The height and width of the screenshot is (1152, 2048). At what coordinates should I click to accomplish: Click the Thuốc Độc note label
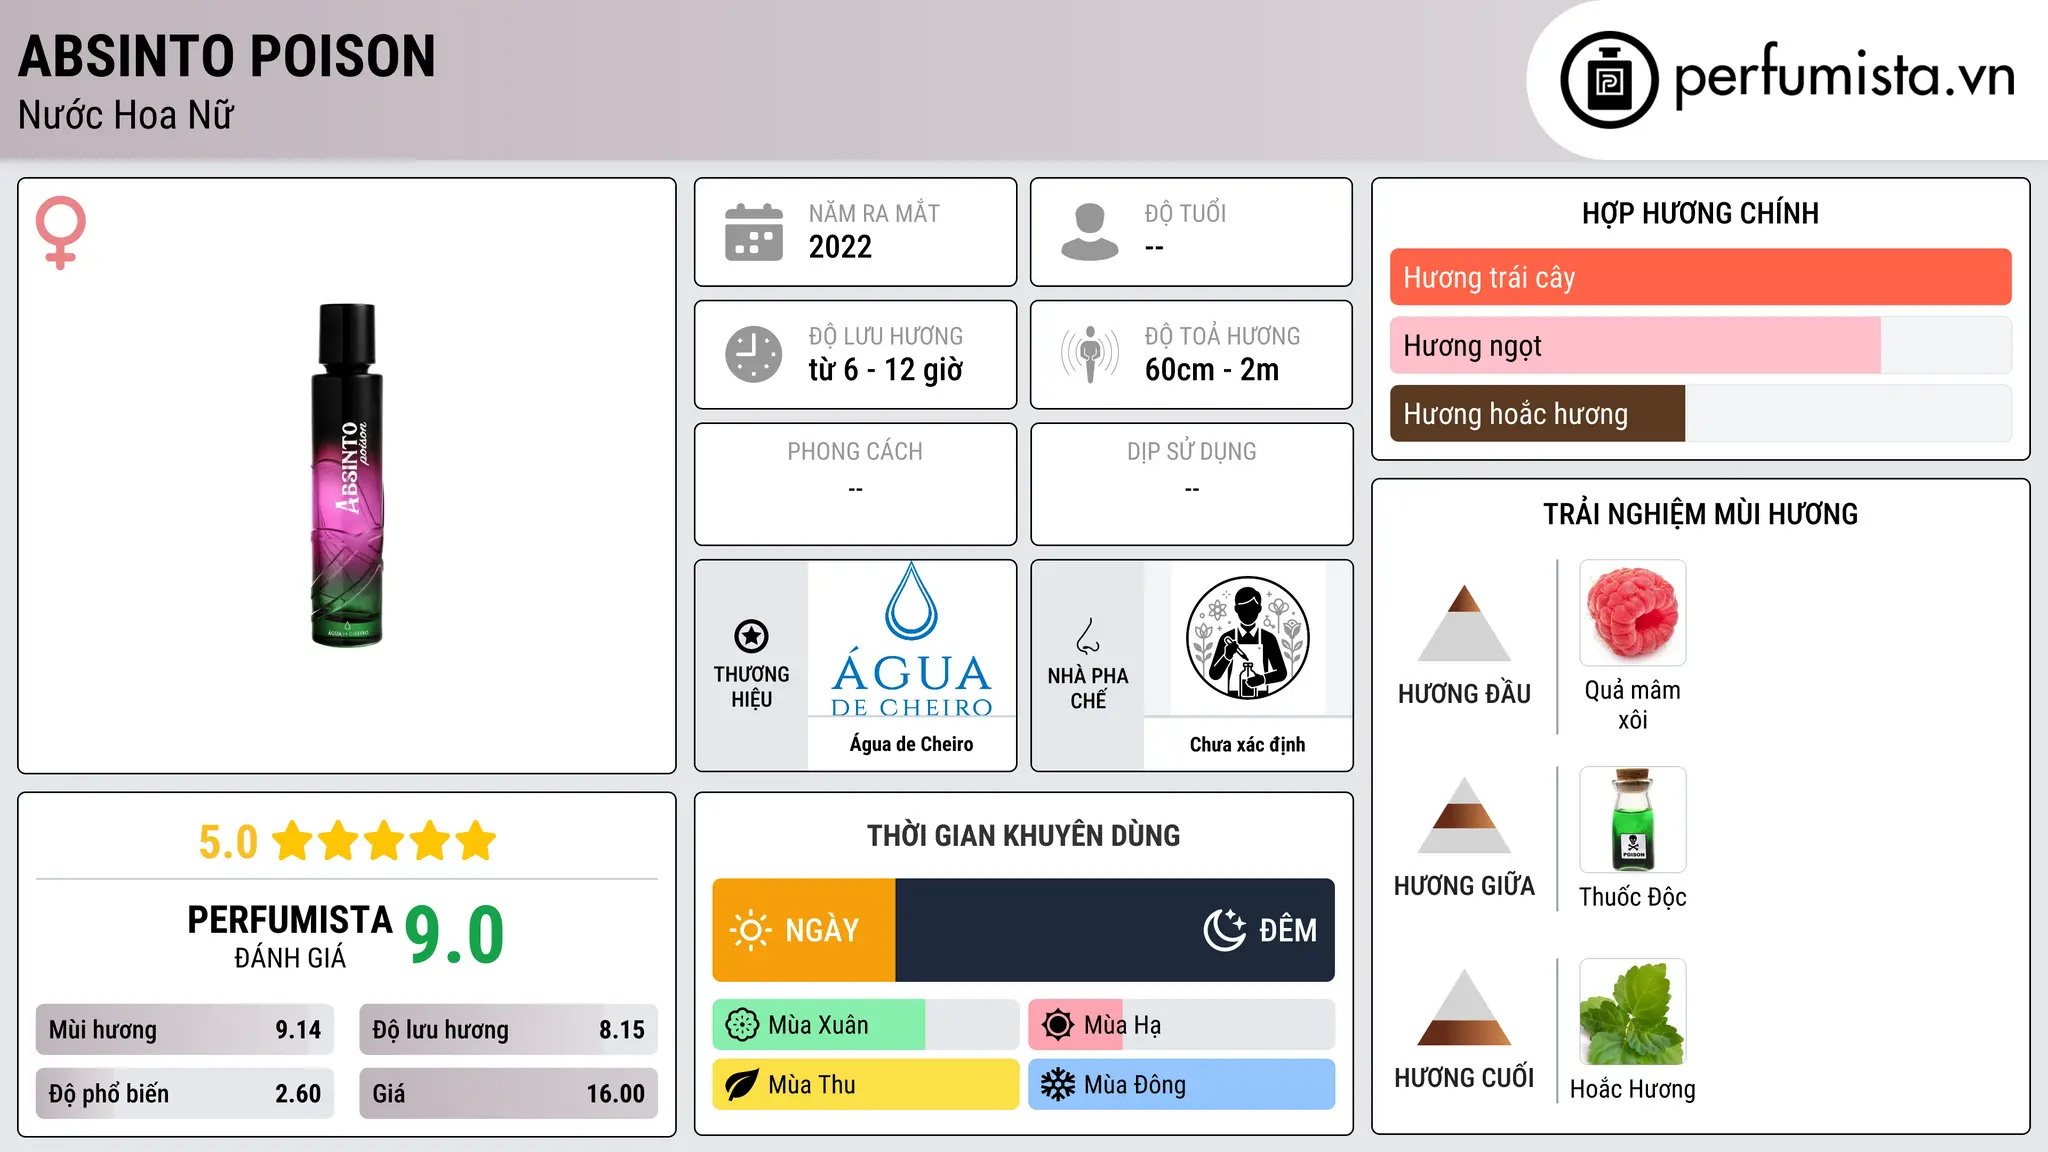coord(1633,897)
